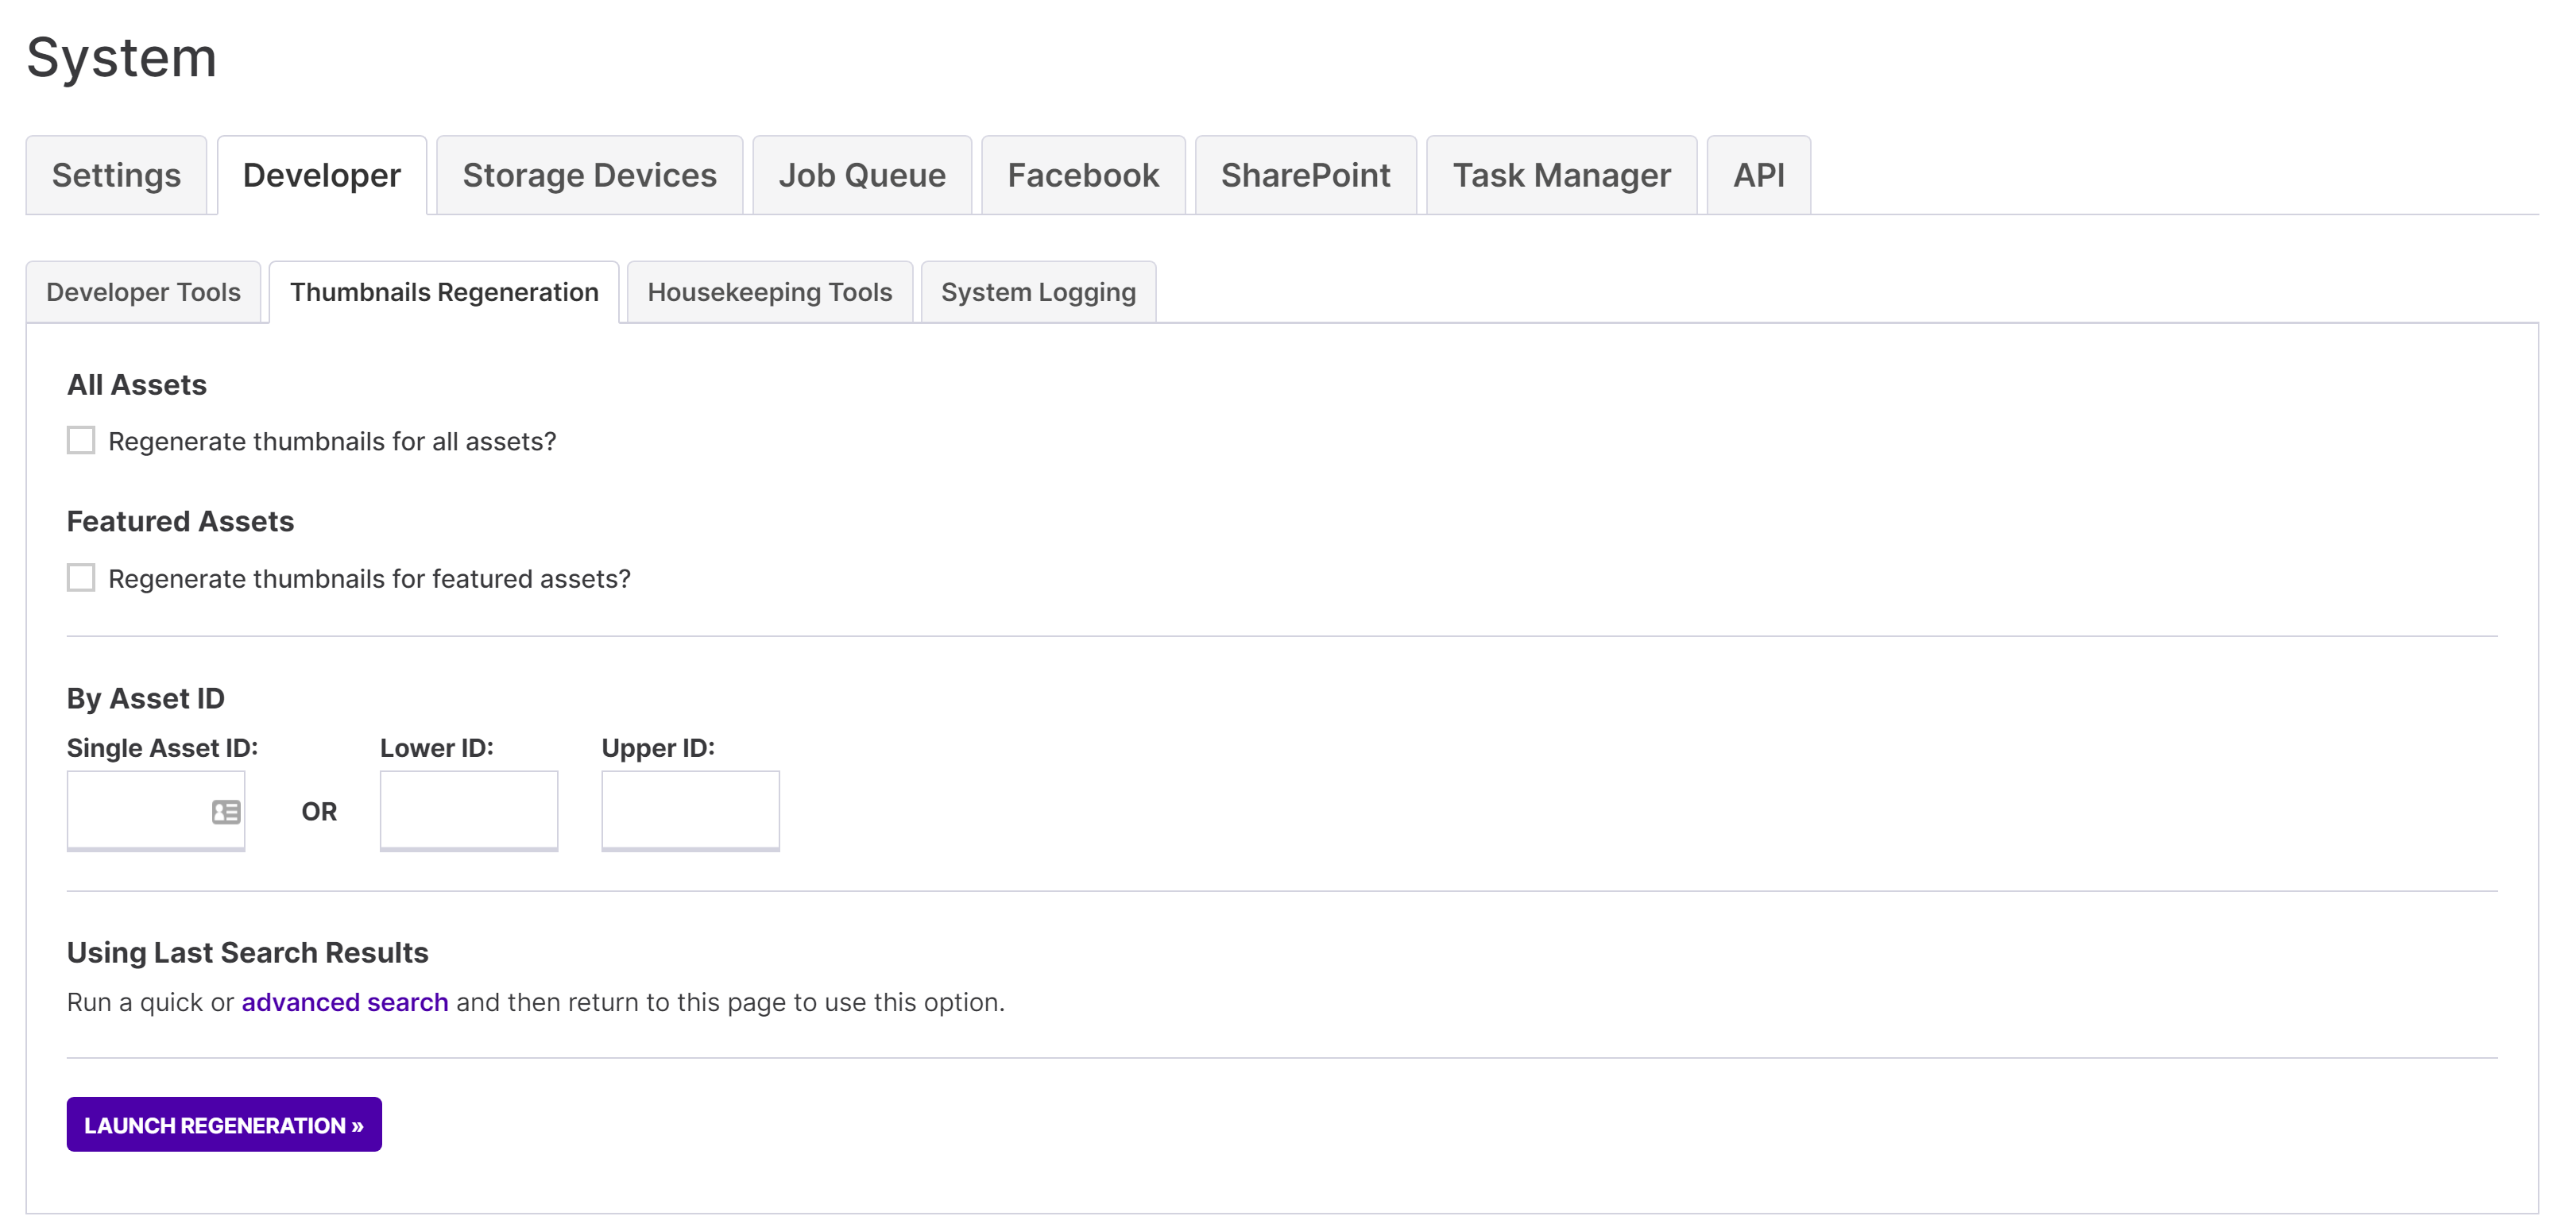Open the Settings tab

coord(116,175)
